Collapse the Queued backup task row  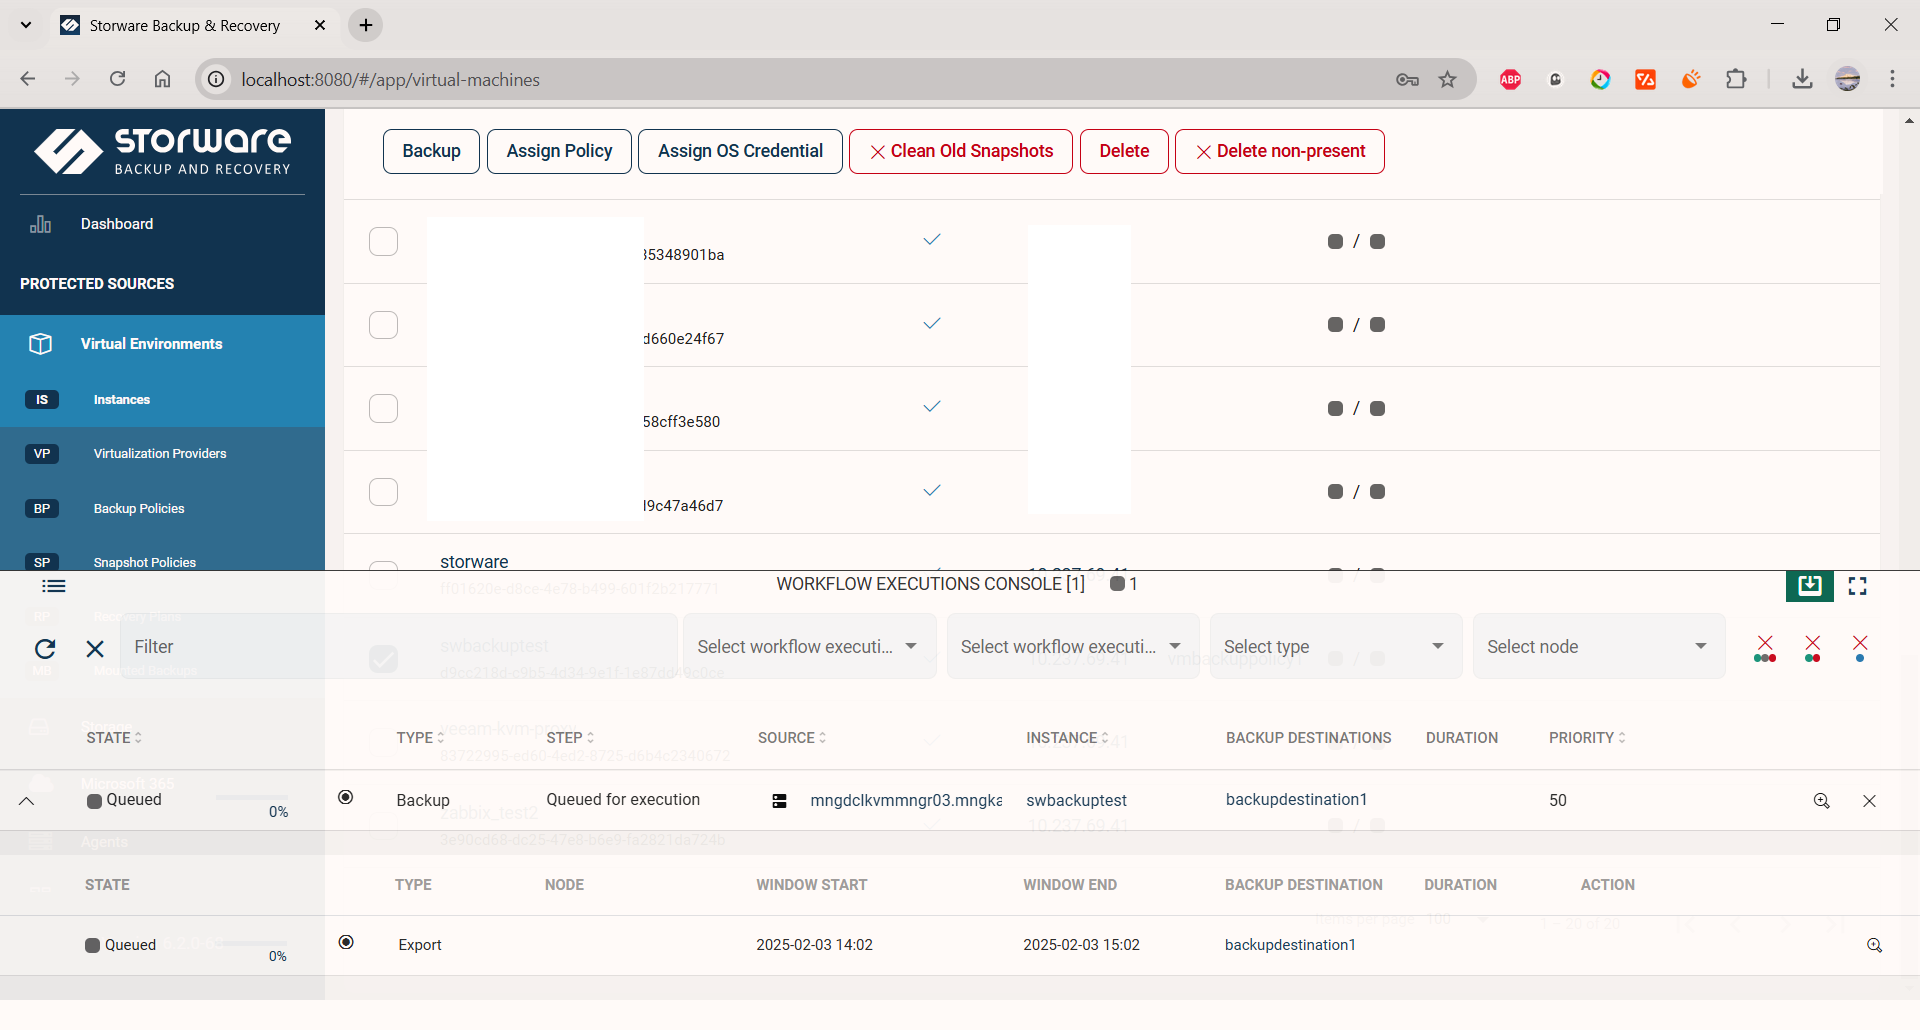coord(27,801)
